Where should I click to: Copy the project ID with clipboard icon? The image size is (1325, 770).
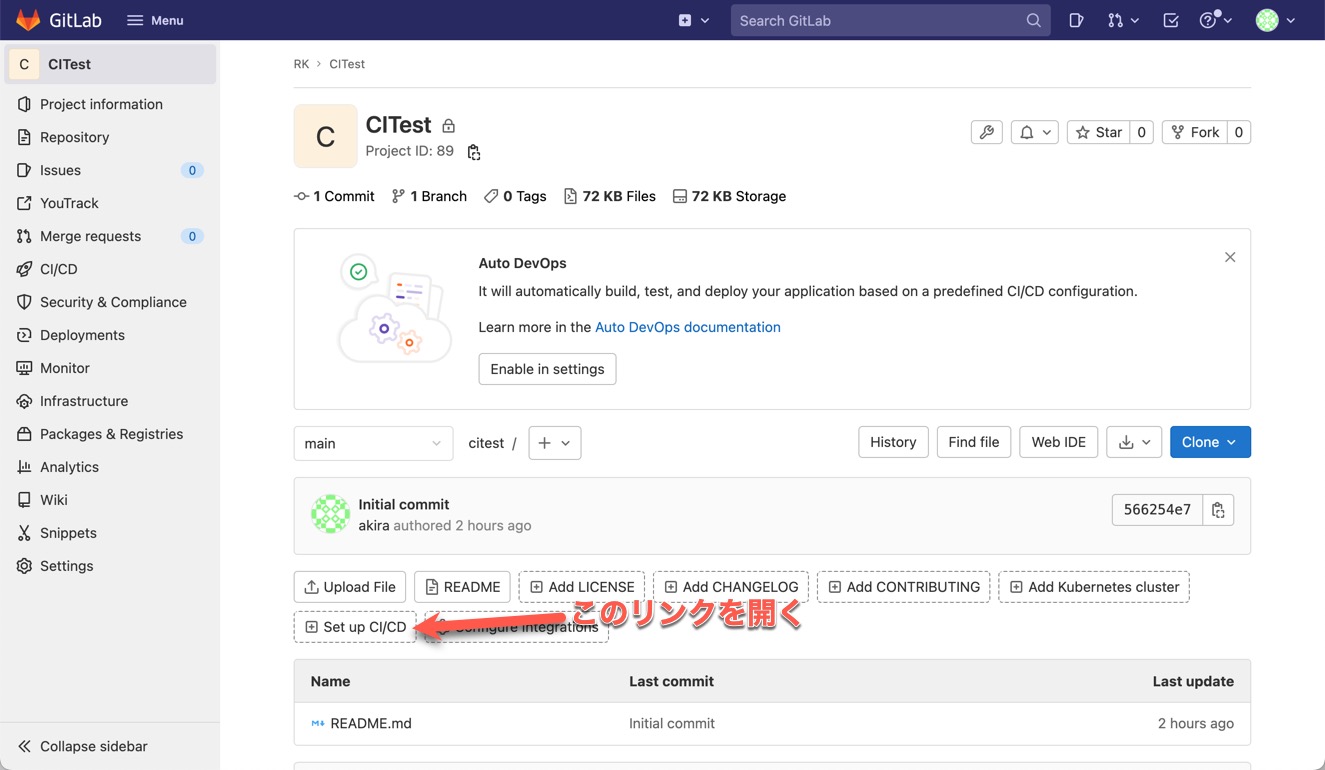474,152
